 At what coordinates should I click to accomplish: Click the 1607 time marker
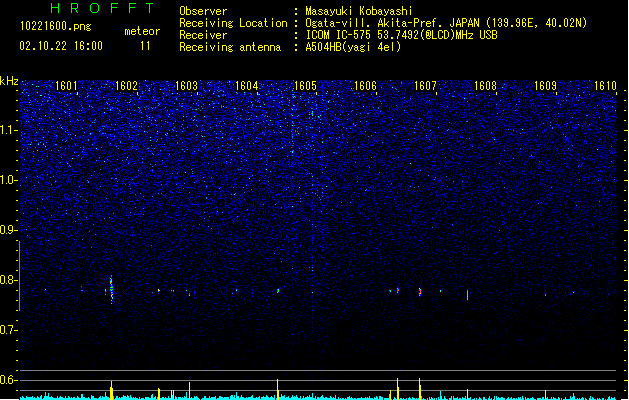pyautogui.click(x=425, y=86)
